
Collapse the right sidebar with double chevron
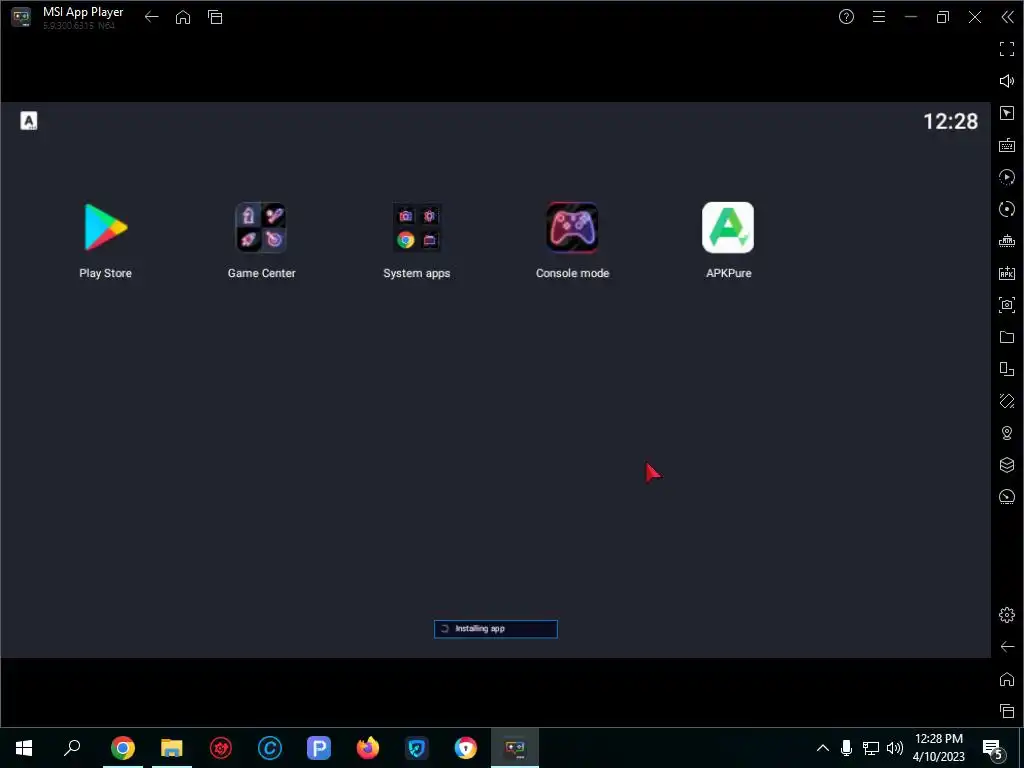pyautogui.click(x=1008, y=17)
